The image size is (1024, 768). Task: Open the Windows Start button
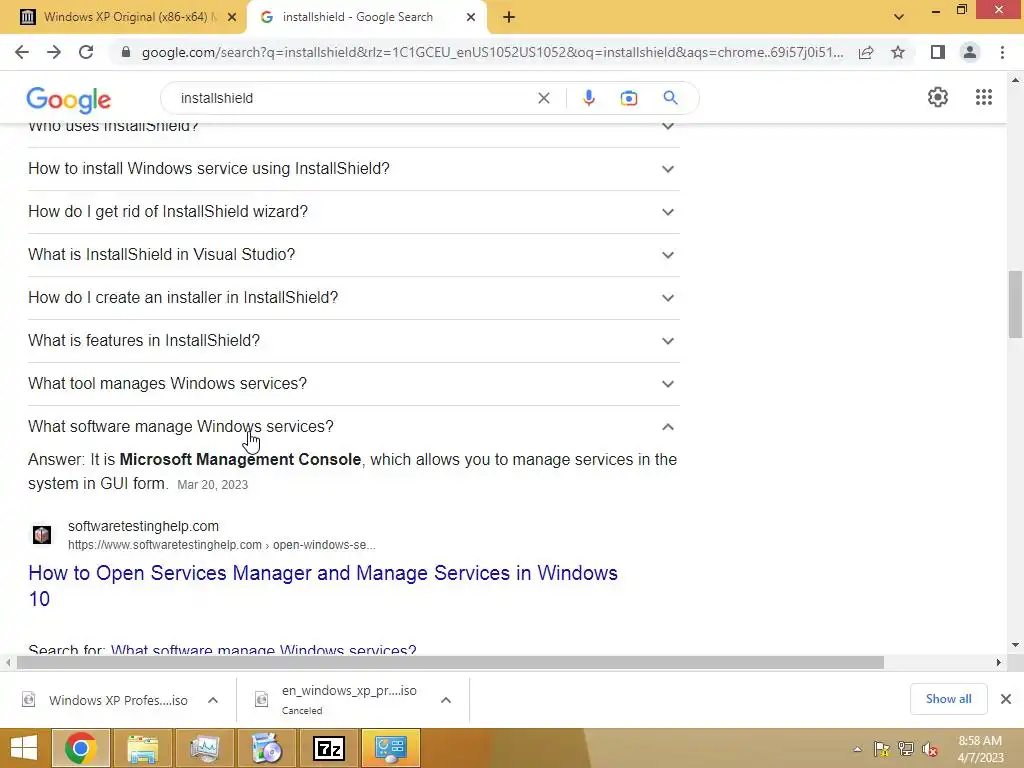(24, 748)
